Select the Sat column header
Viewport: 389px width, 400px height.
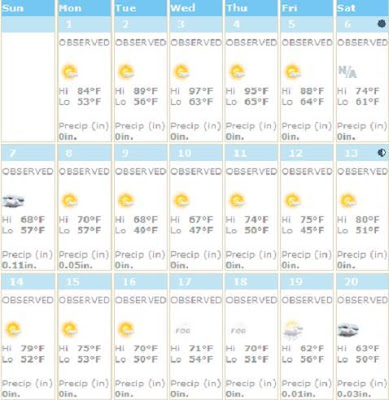pyautogui.click(x=362, y=8)
